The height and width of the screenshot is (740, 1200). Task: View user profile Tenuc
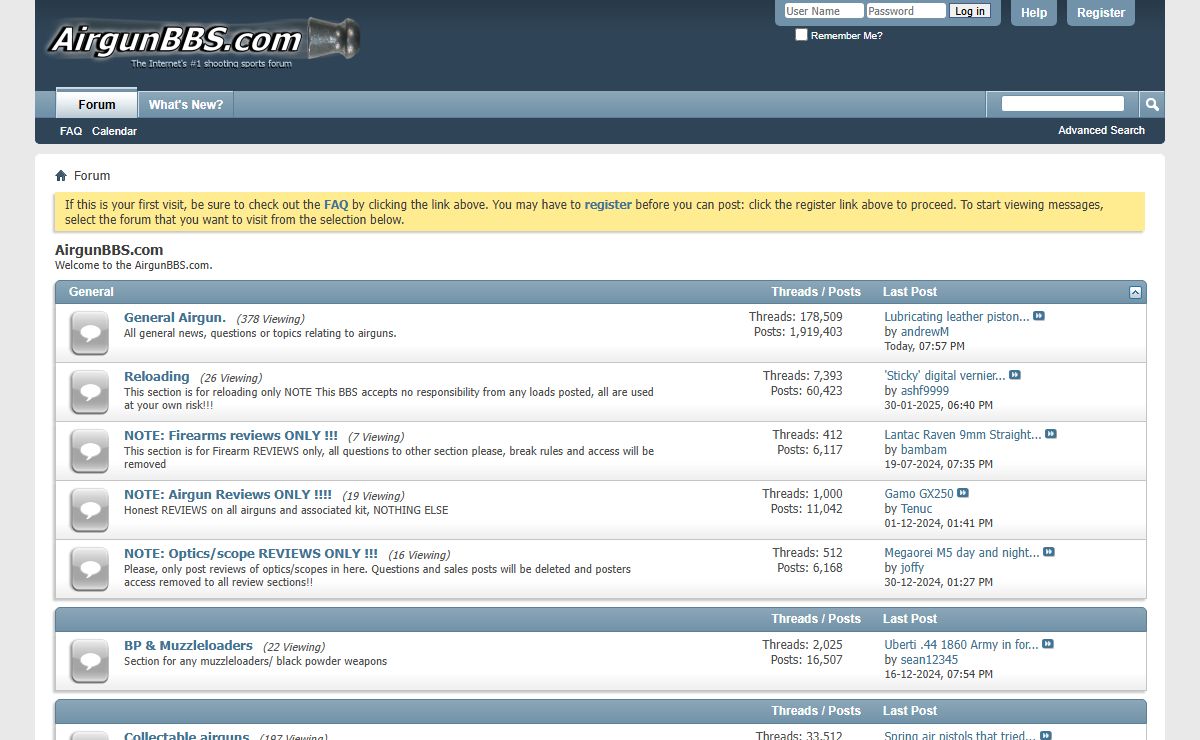point(917,508)
